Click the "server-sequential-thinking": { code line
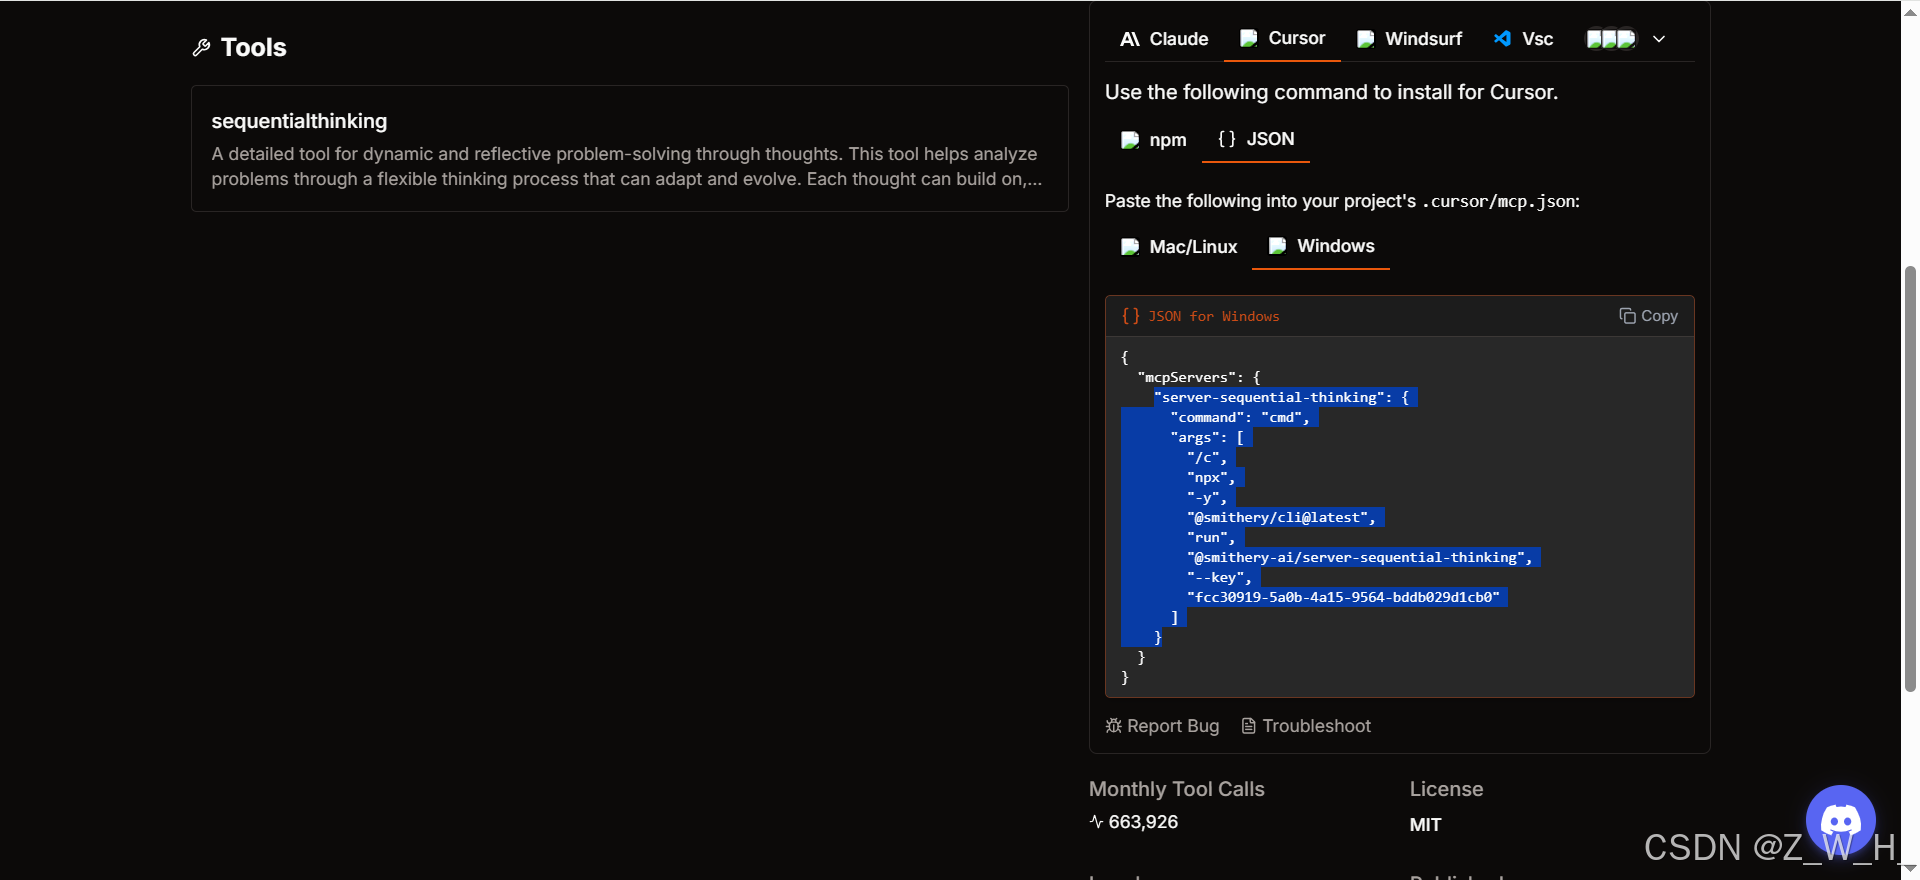This screenshot has height=880, width=1920. pyautogui.click(x=1282, y=397)
